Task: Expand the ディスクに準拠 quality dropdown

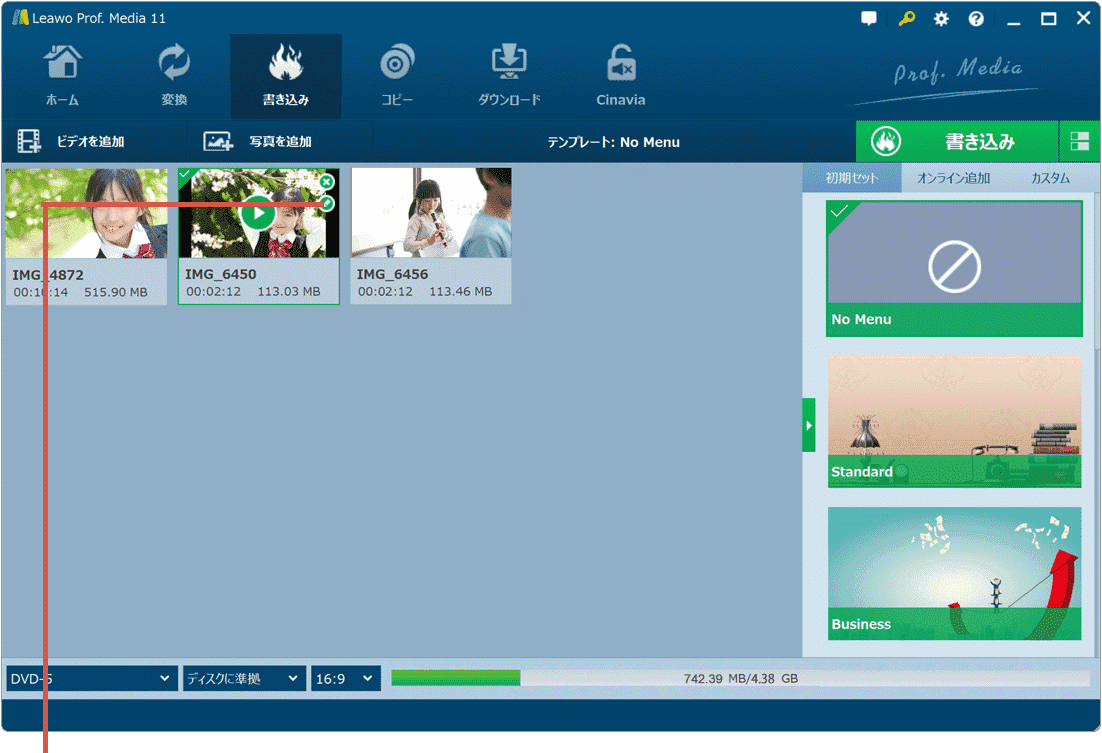Action: pos(243,679)
